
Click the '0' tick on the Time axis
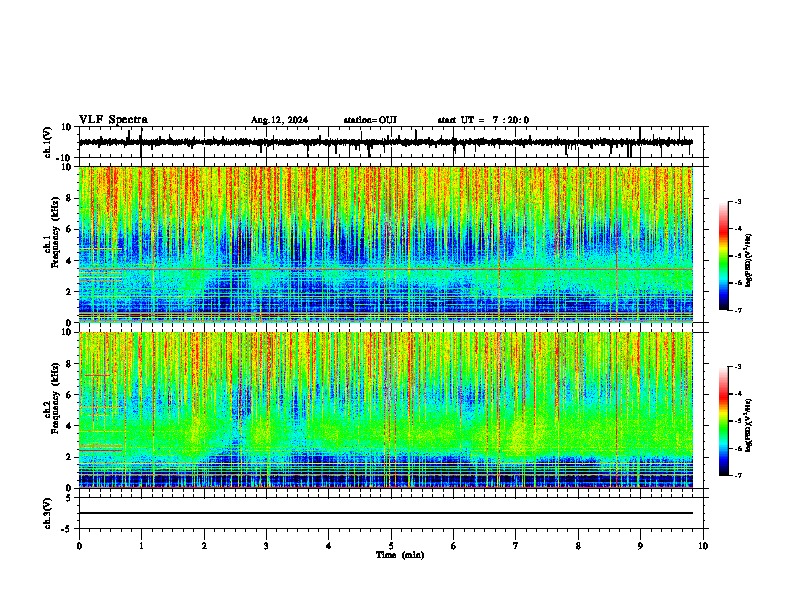79,546
